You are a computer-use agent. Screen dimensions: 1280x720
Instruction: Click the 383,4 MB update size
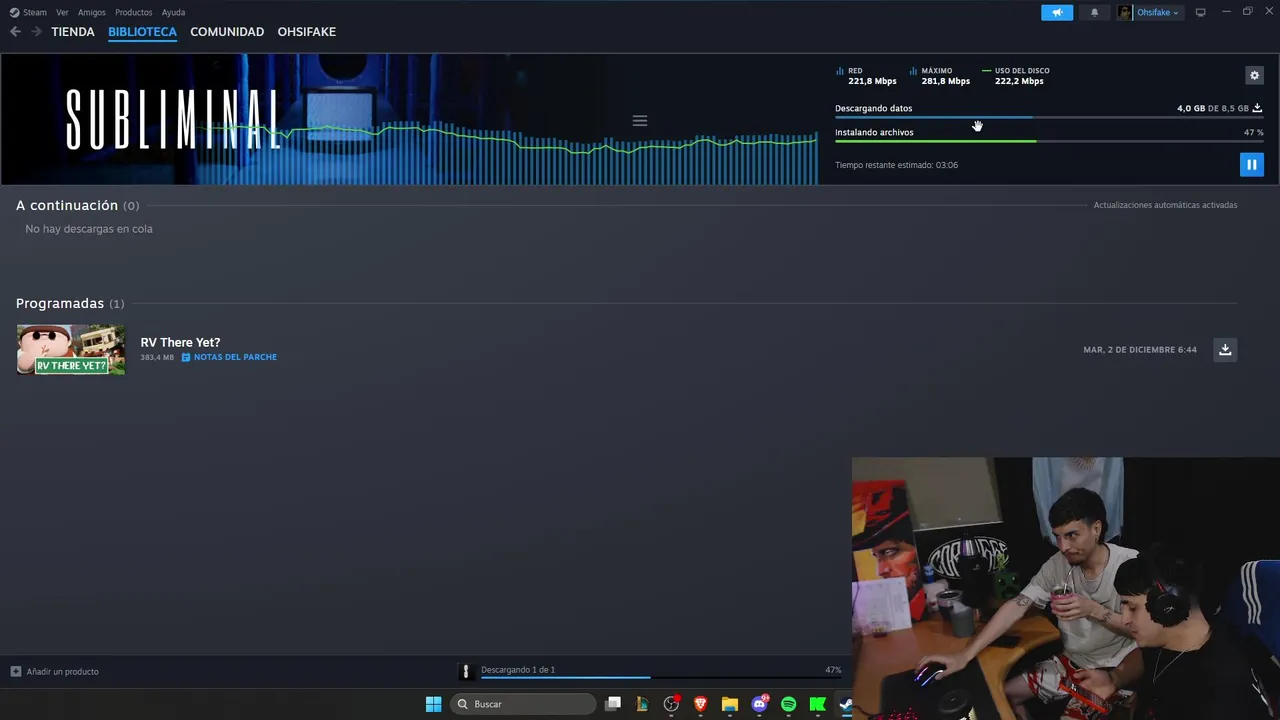(157, 357)
